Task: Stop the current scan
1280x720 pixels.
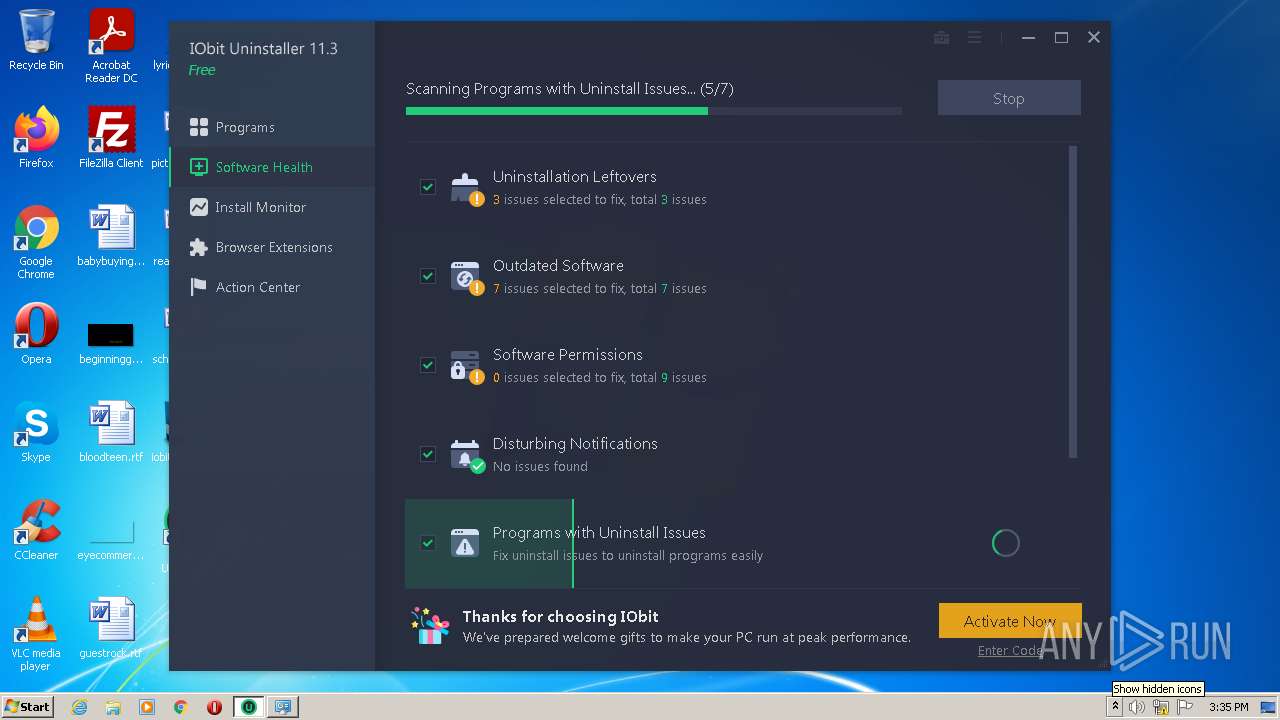Action: [1009, 98]
